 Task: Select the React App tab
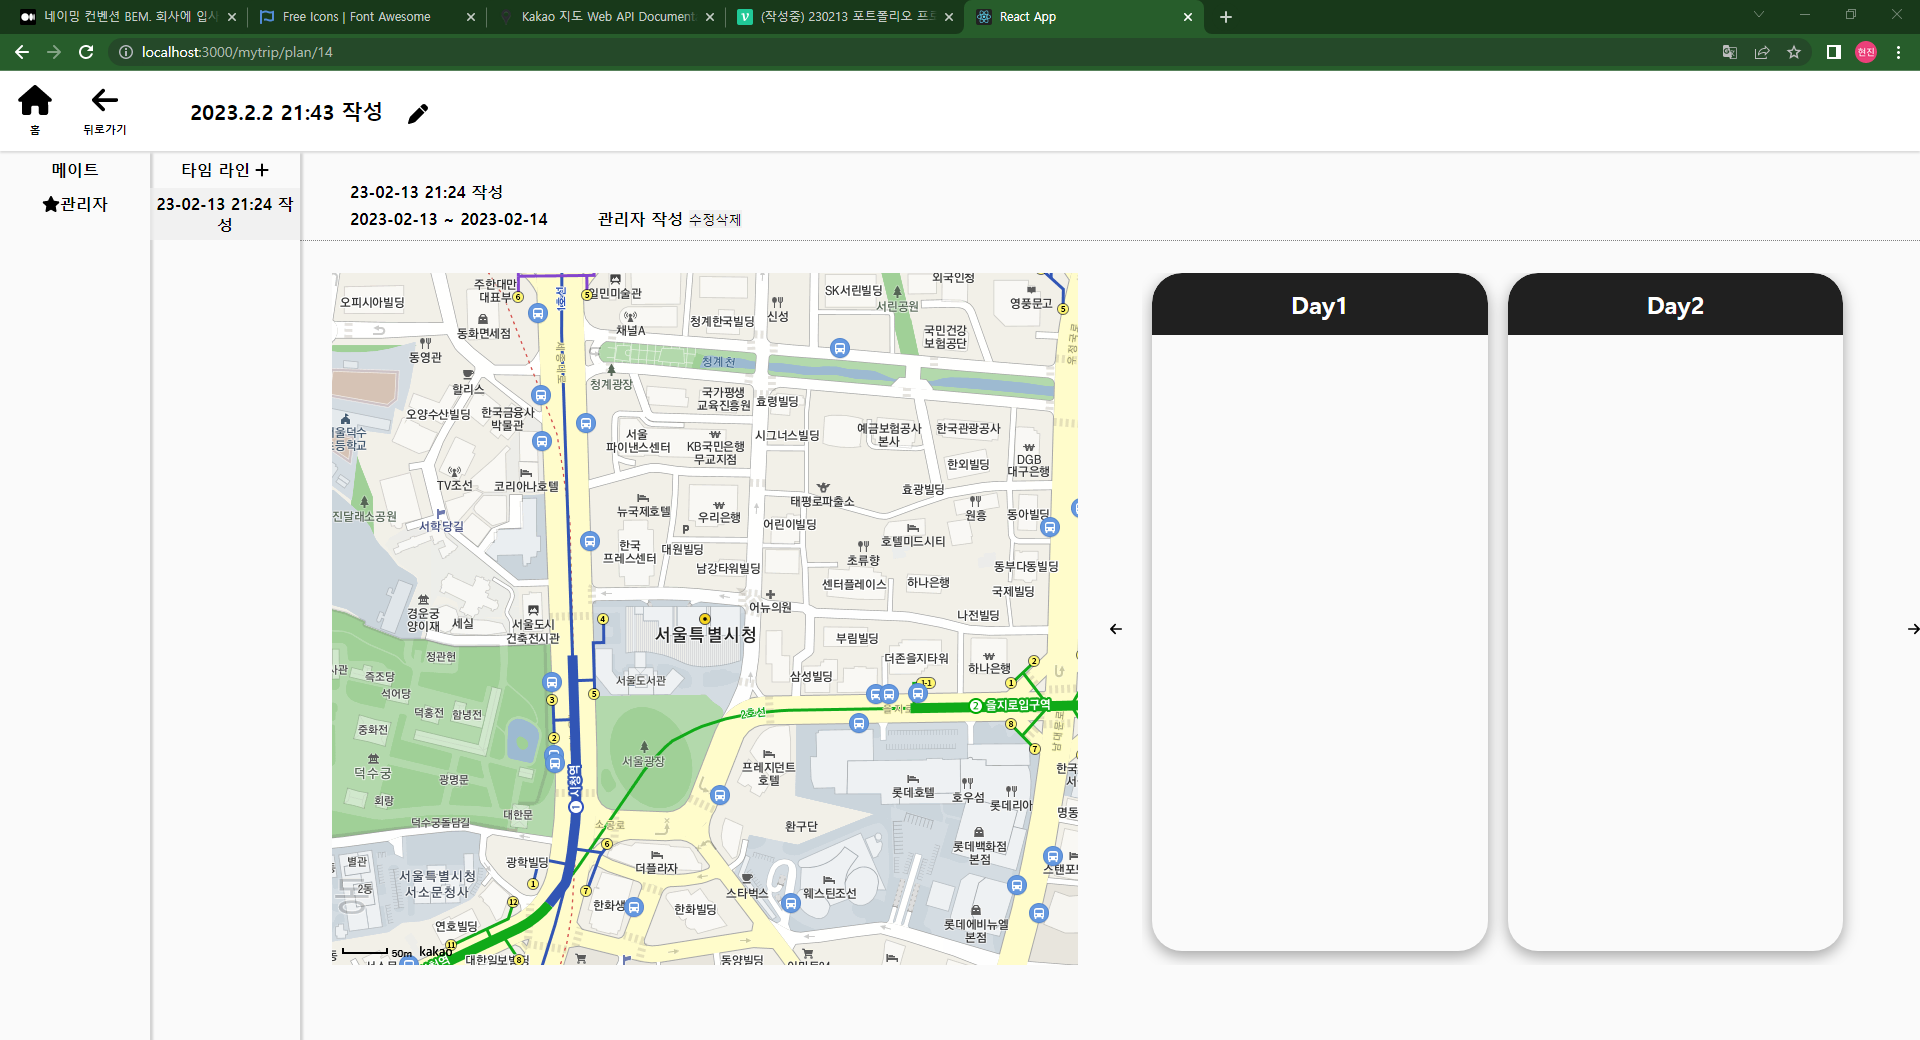coord(1084,17)
